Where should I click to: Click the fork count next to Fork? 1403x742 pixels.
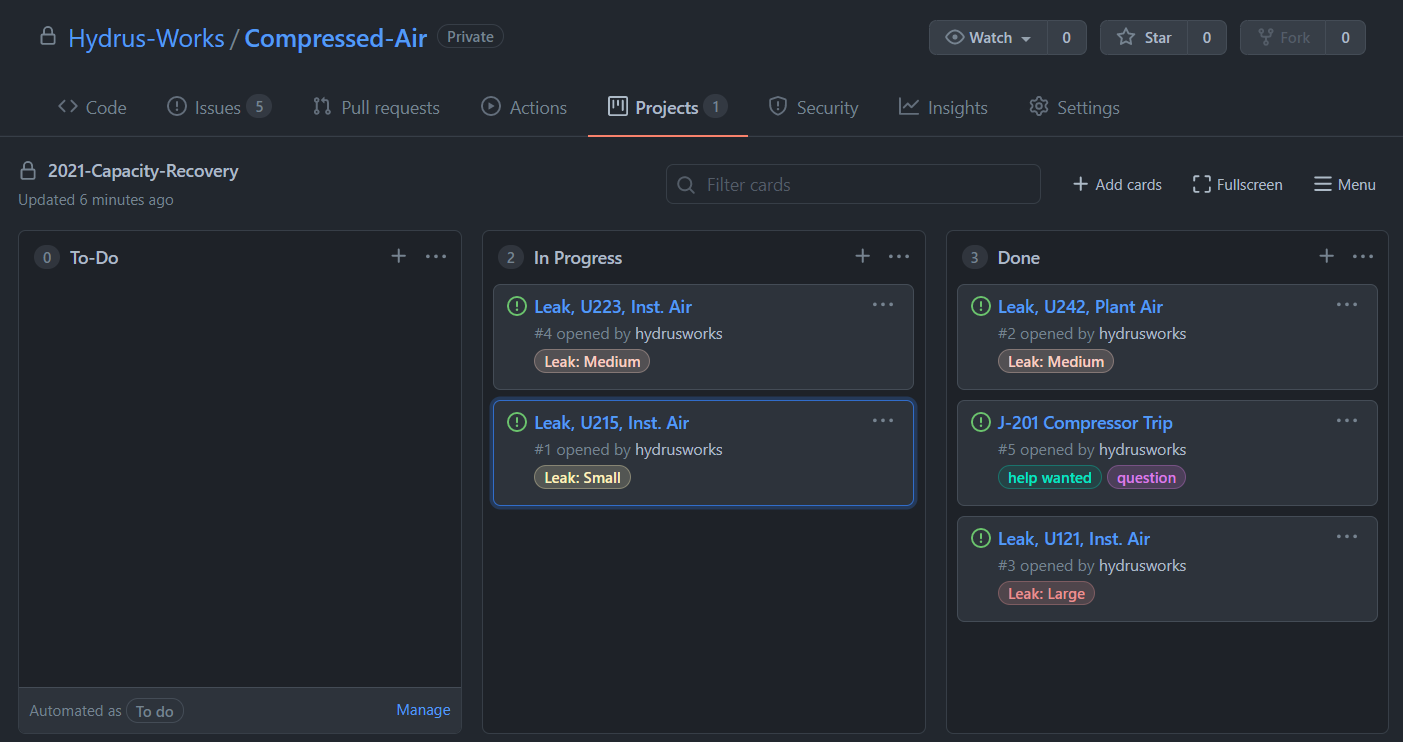pos(1345,37)
